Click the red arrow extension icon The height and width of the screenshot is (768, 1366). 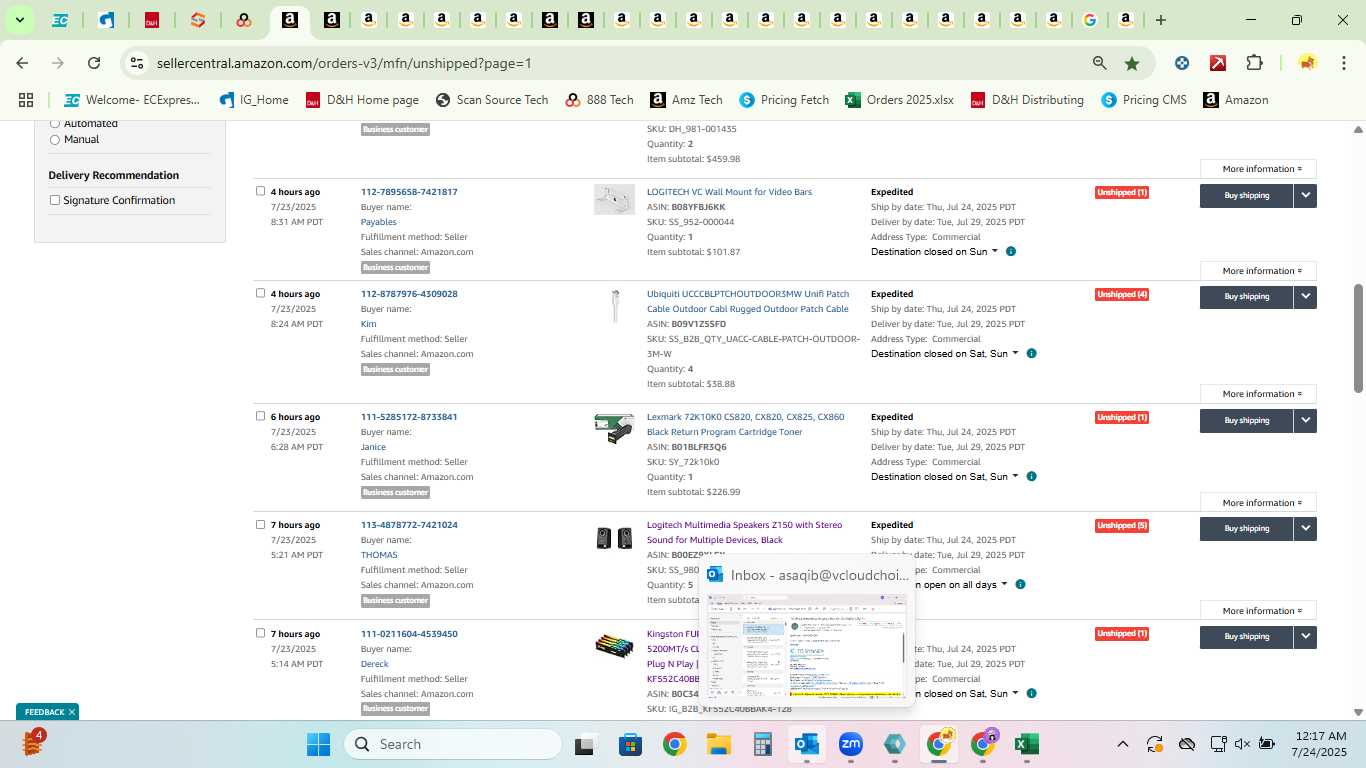[x=1218, y=63]
